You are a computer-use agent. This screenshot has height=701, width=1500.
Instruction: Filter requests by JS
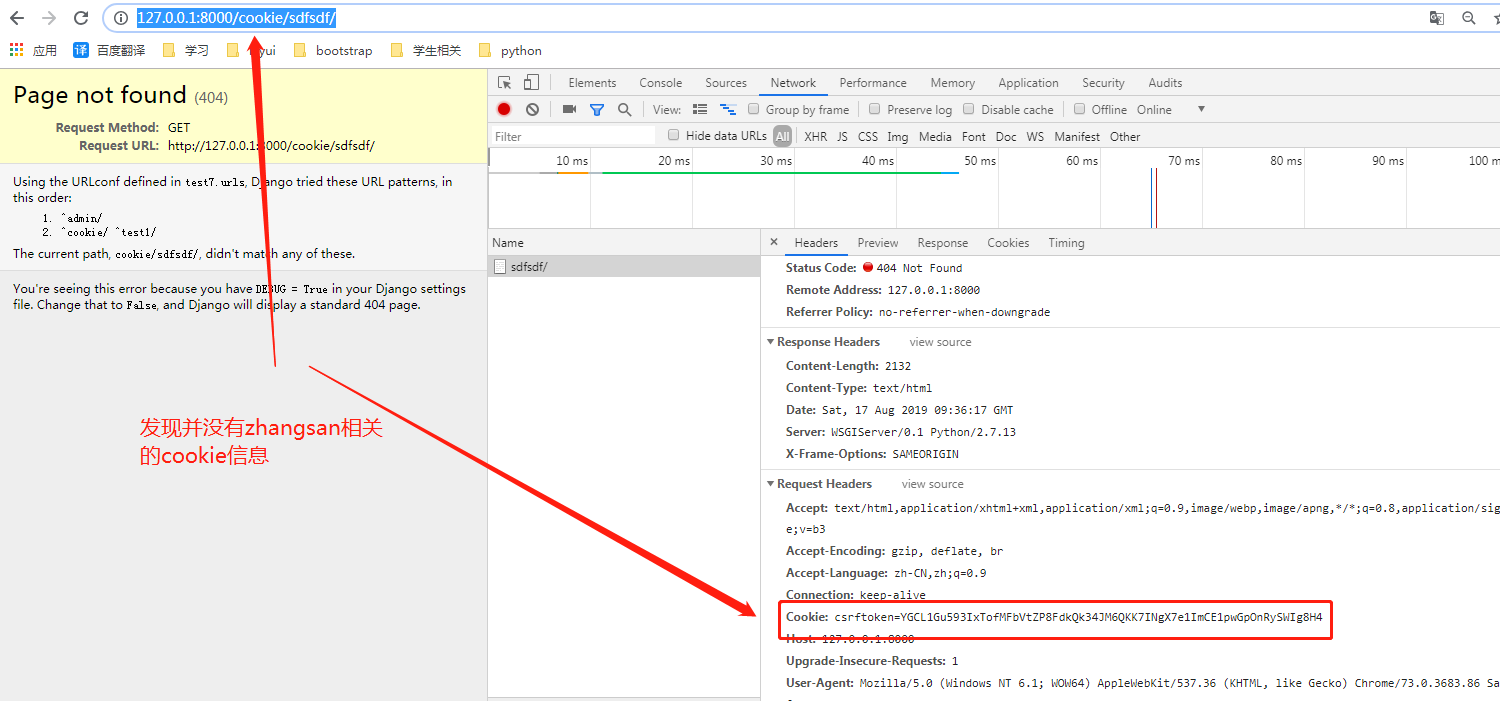[842, 136]
